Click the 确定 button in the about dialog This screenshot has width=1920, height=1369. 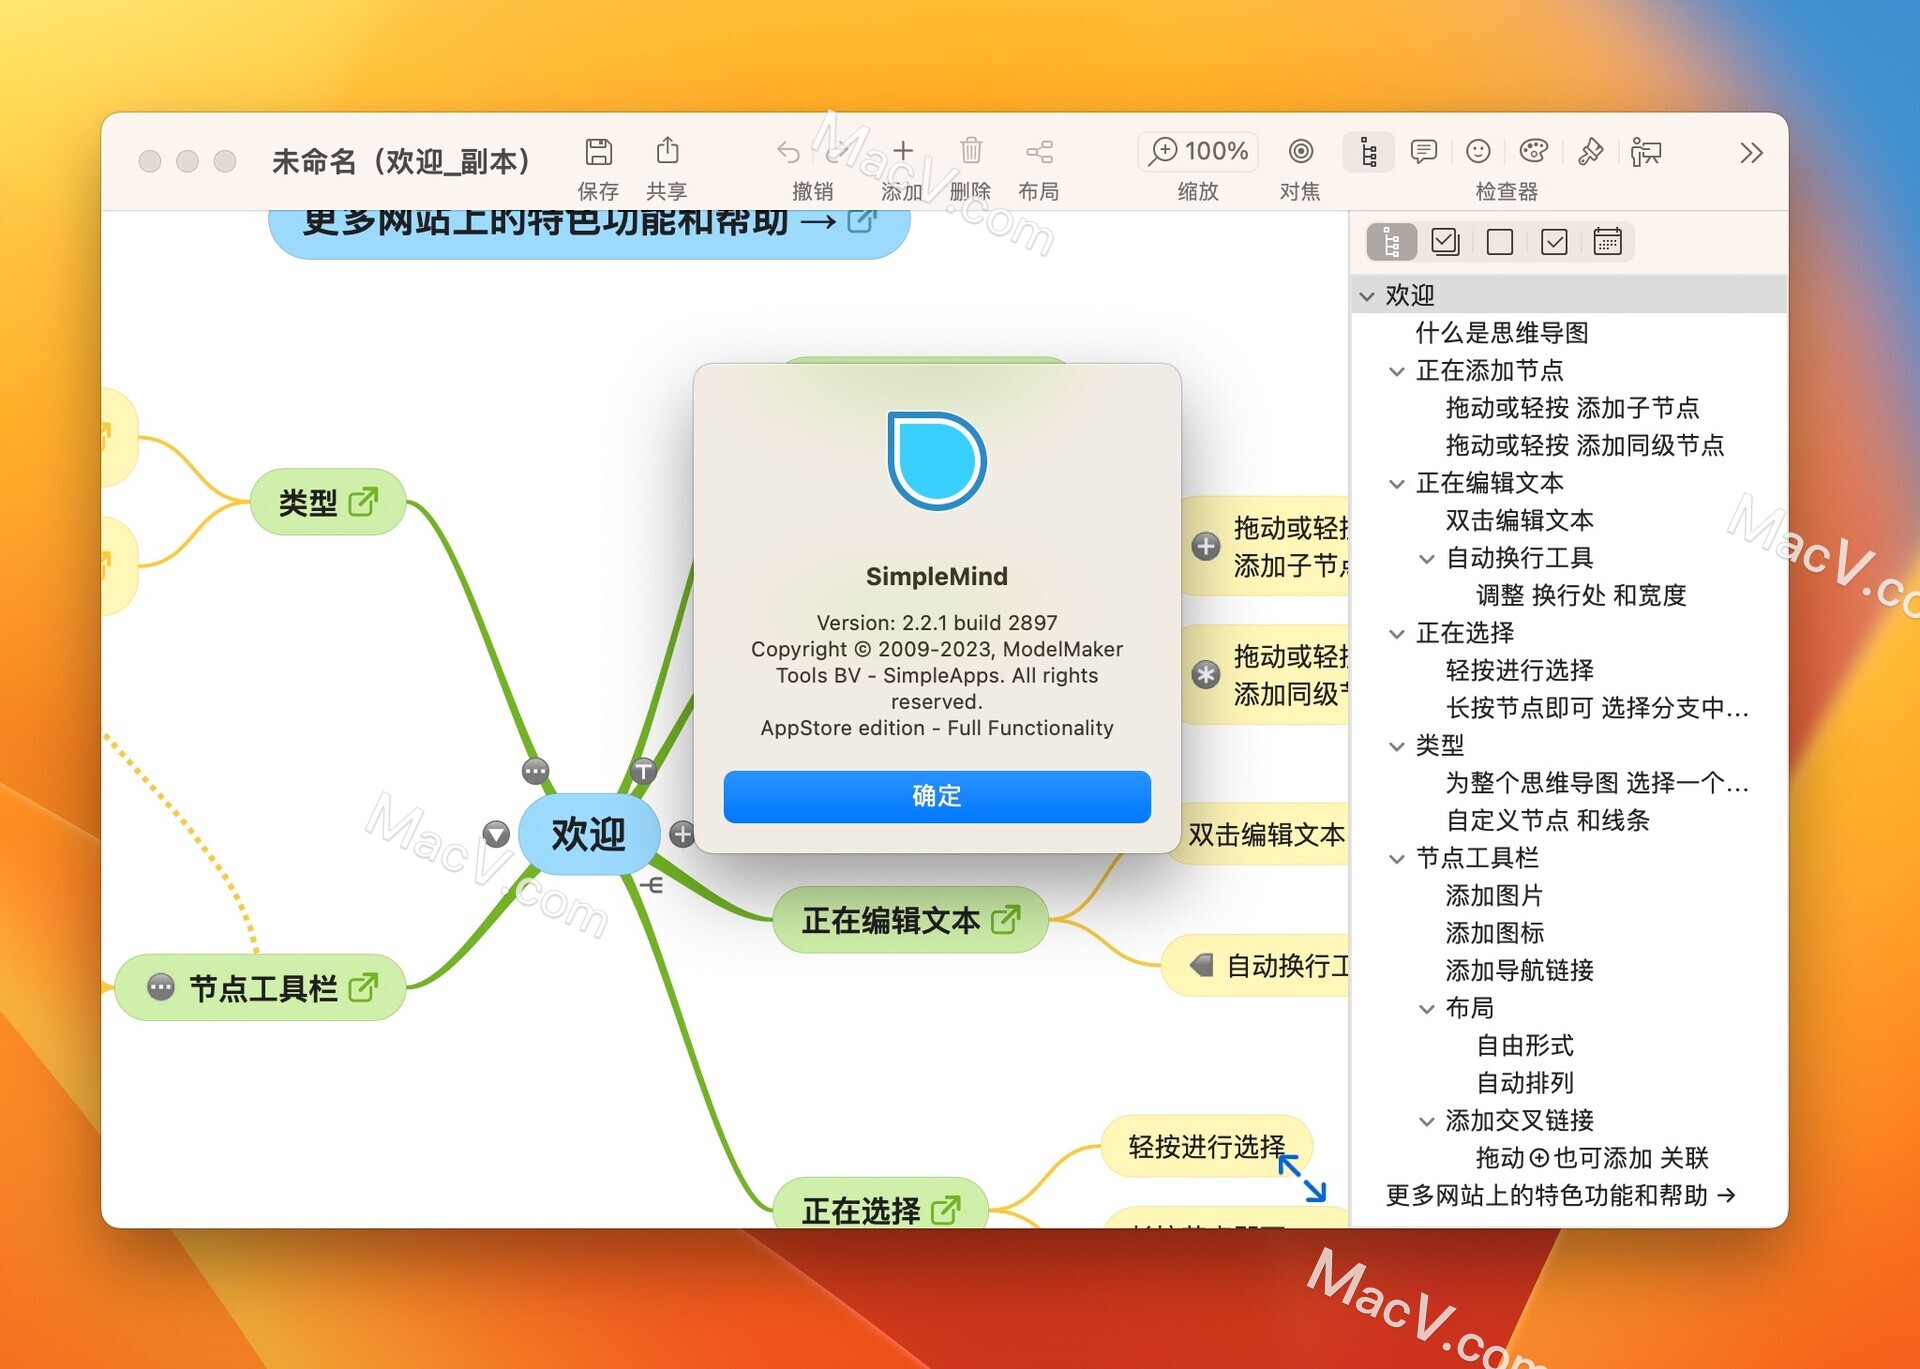[937, 797]
